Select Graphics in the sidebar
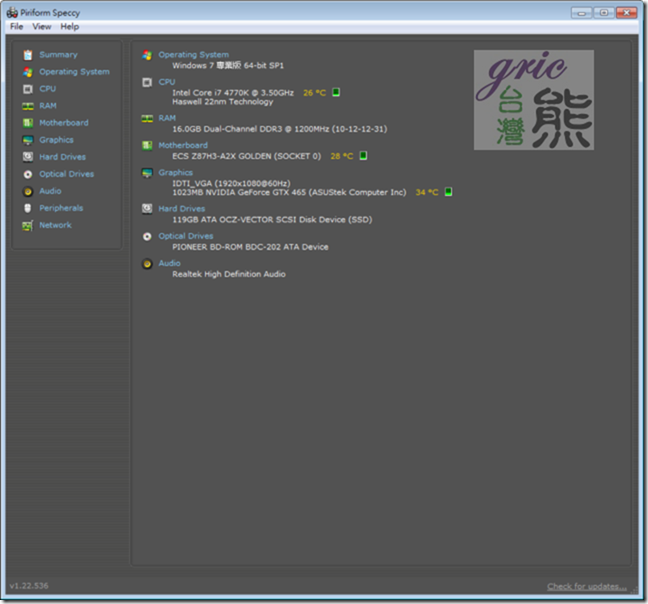 pyautogui.click(x=56, y=140)
